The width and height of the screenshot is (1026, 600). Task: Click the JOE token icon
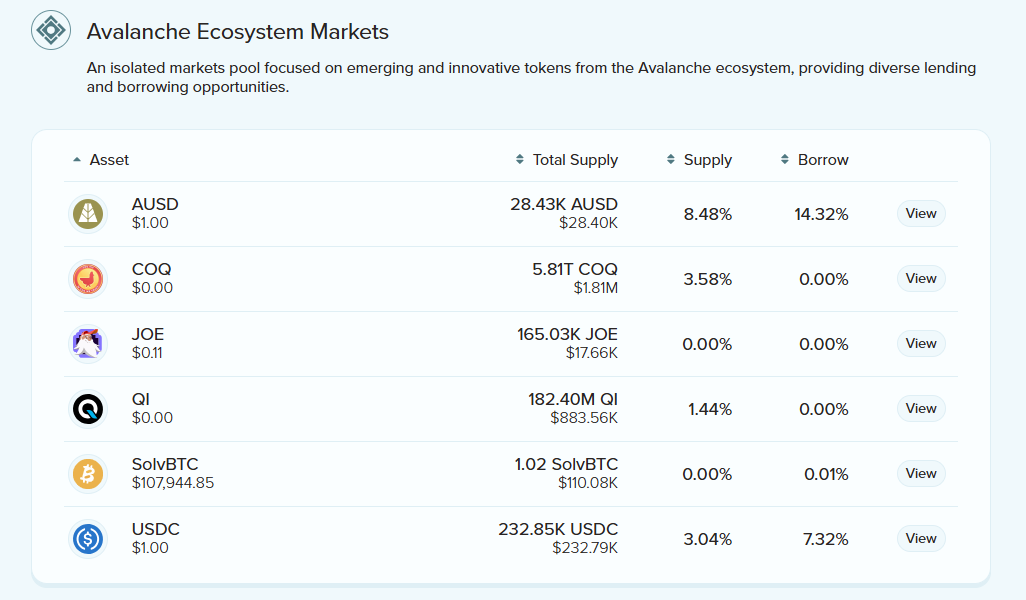tap(88, 344)
